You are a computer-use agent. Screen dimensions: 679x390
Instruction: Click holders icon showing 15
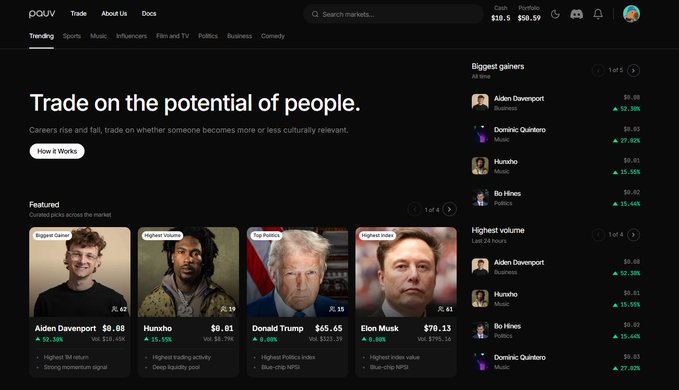pos(332,309)
